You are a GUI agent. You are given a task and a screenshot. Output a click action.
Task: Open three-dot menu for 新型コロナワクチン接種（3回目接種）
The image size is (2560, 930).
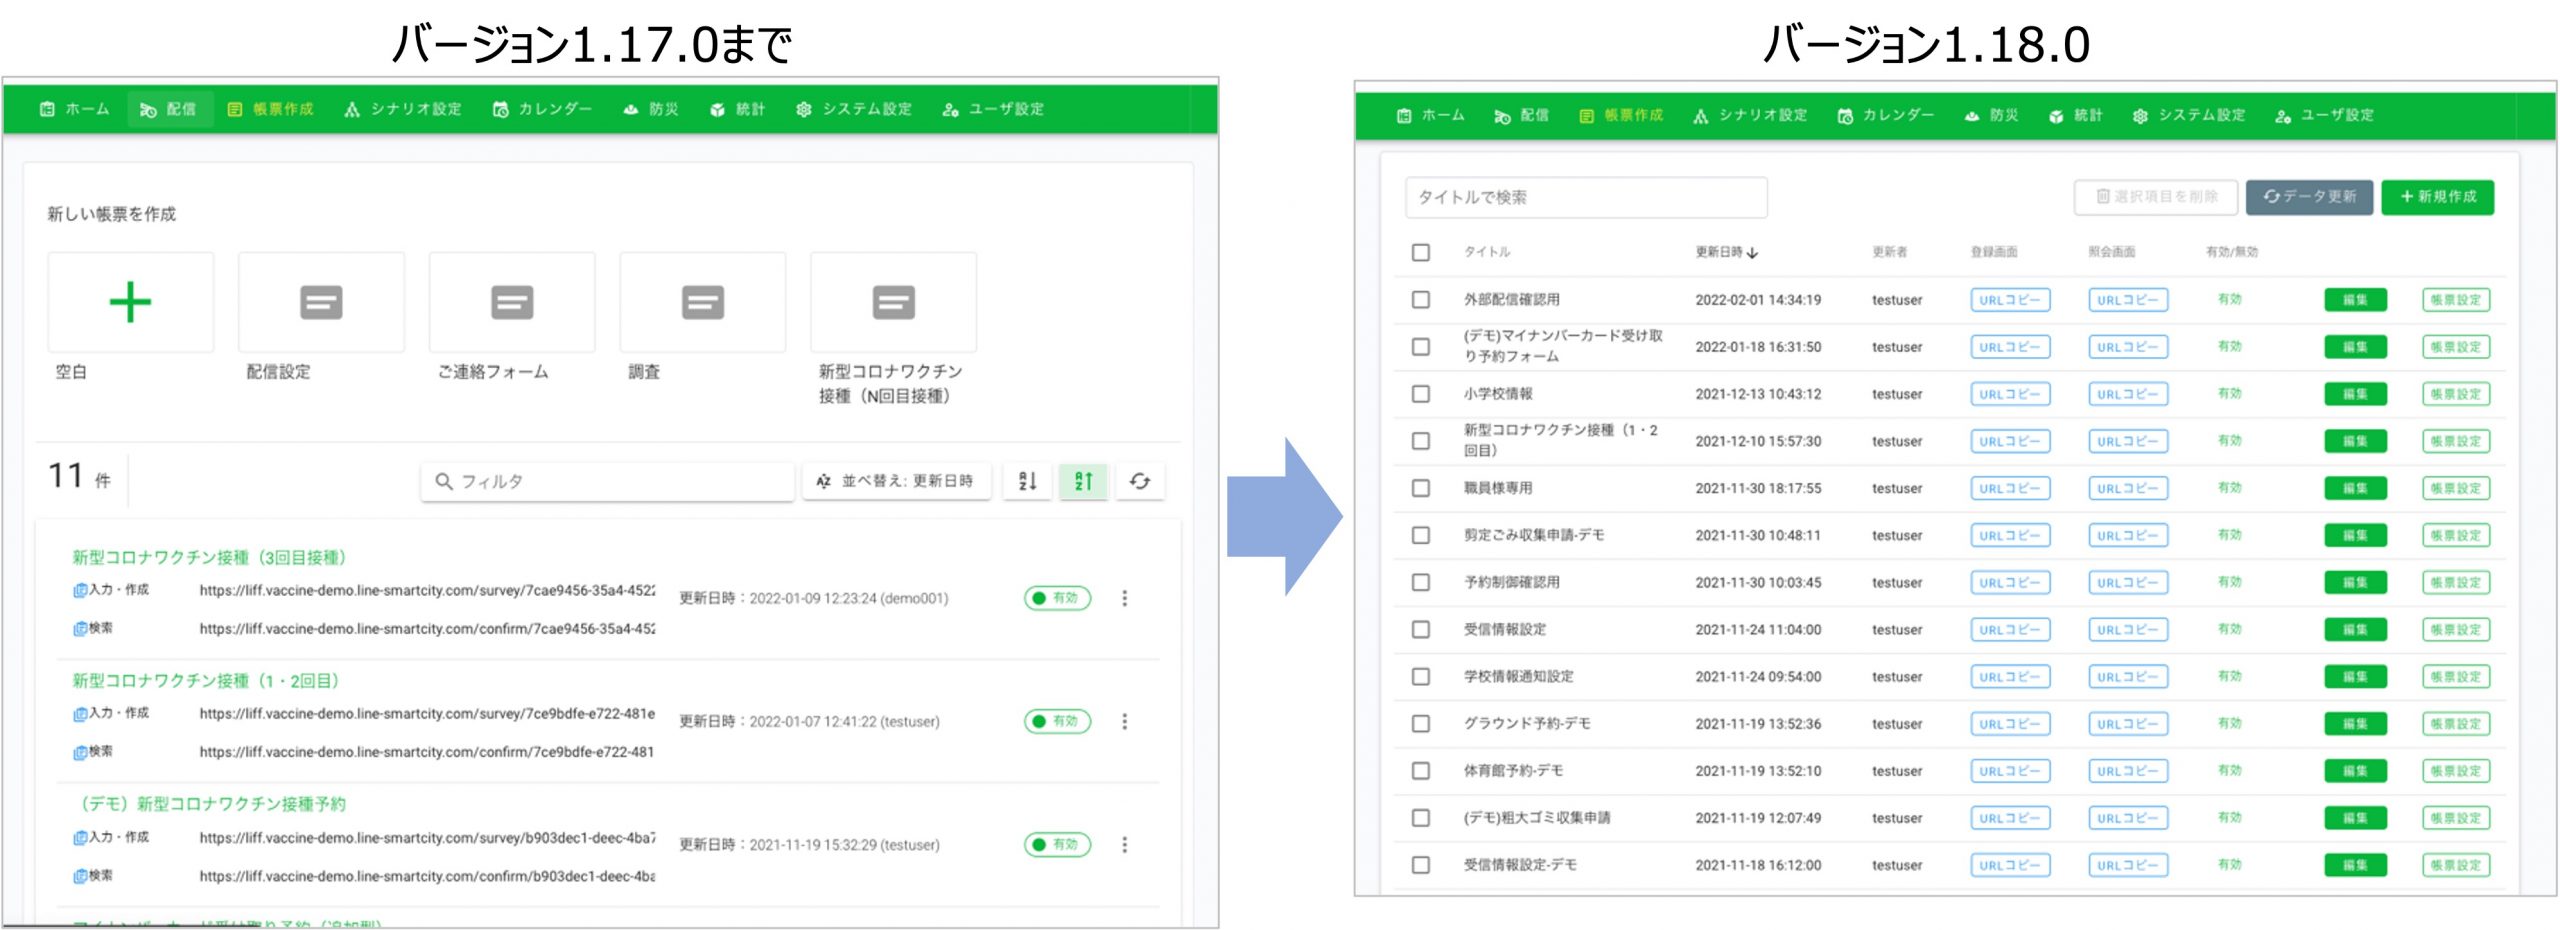tap(1124, 598)
